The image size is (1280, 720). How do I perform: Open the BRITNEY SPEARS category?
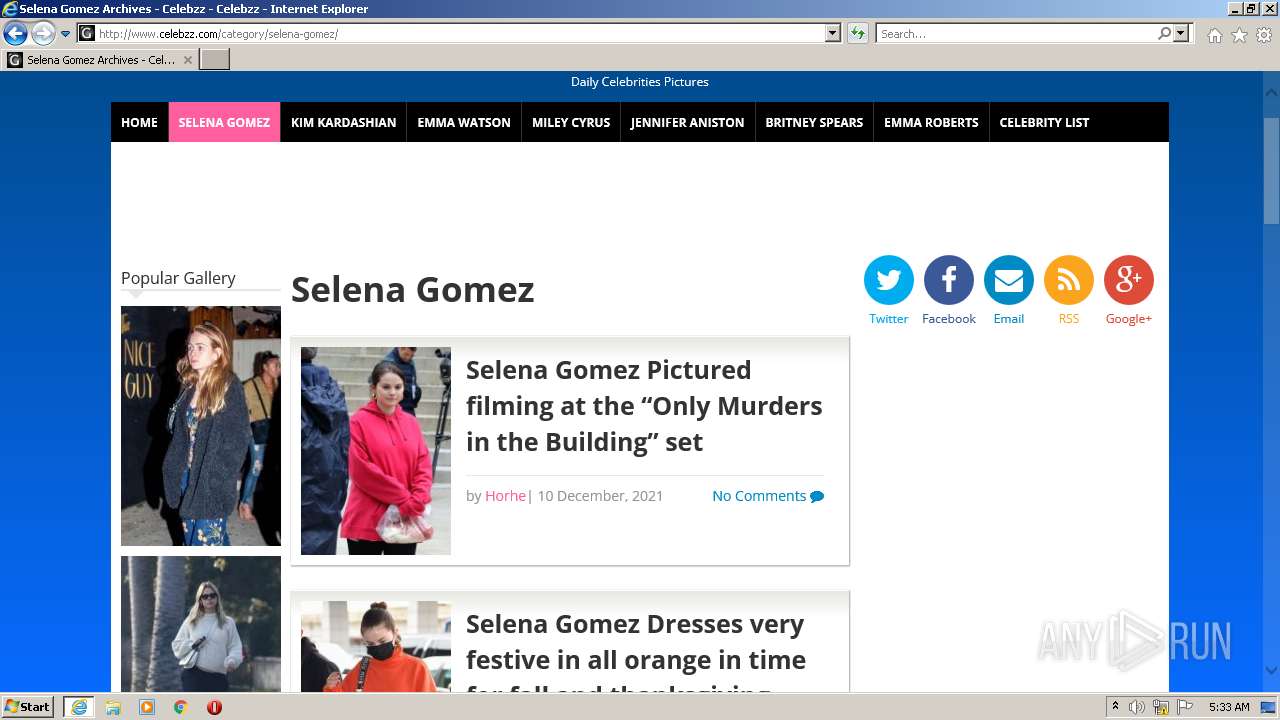tap(814, 122)
